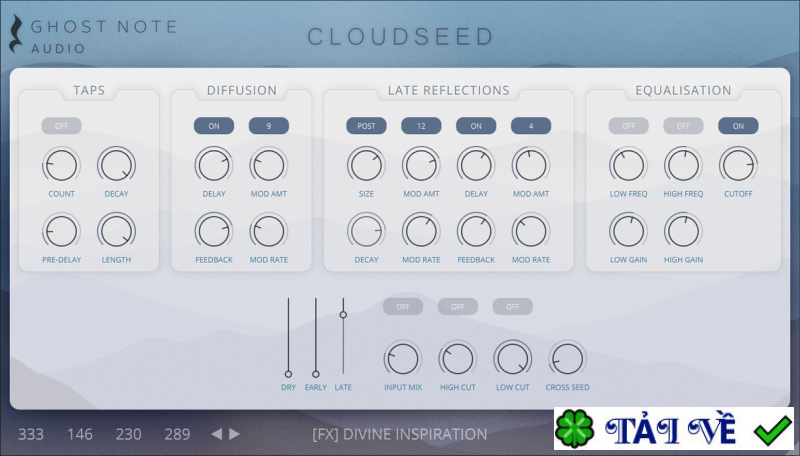Click the Late Reflections DELAY knob
This screenshot has width=800, height=456.
point(476,165)
